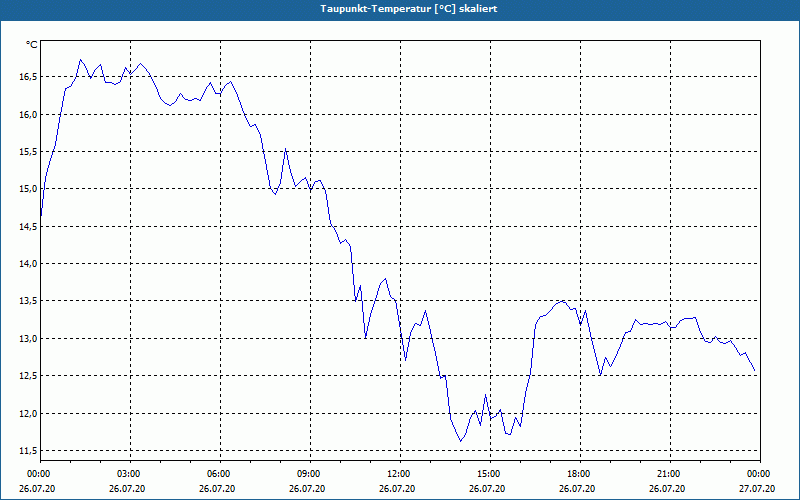The height and width of the screenshot is (500, 800).
Task: Click the 26.07.20 date under the first 00:00
Action: [x=37, y=489]
